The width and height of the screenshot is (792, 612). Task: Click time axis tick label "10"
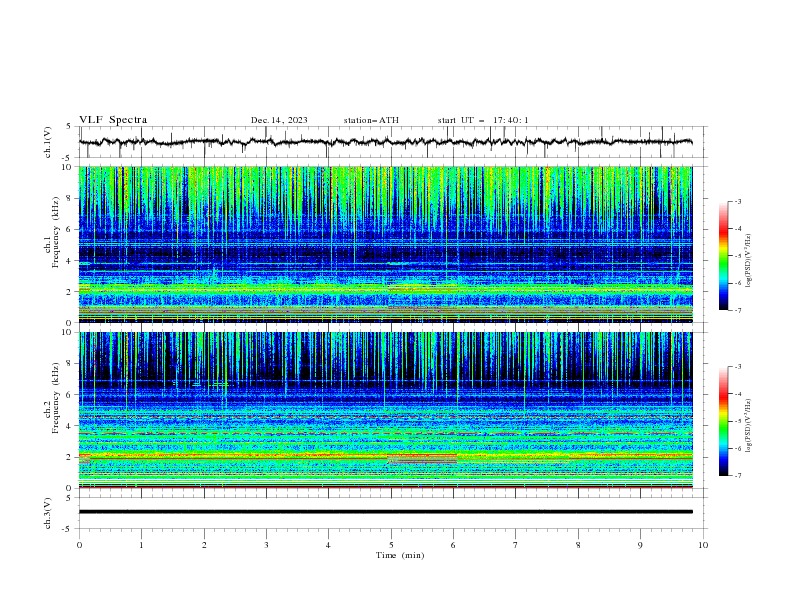pos(703,545)
